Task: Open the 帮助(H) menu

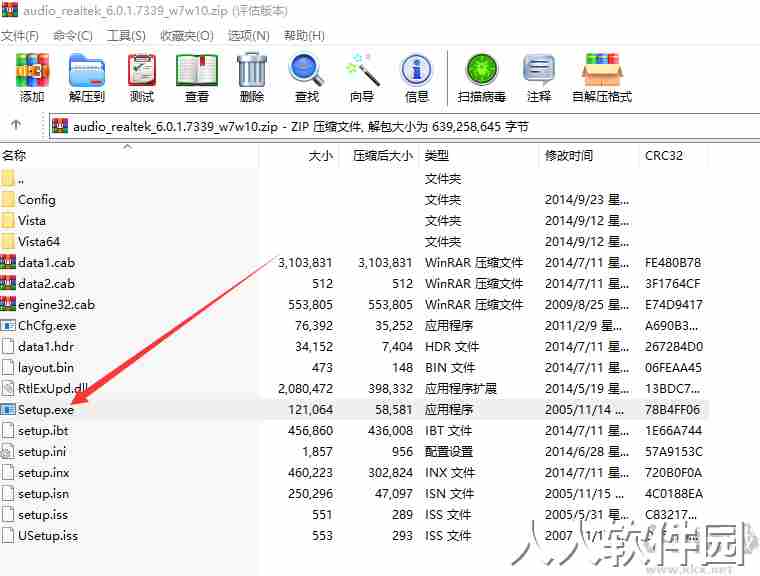Action: (304, 35)
